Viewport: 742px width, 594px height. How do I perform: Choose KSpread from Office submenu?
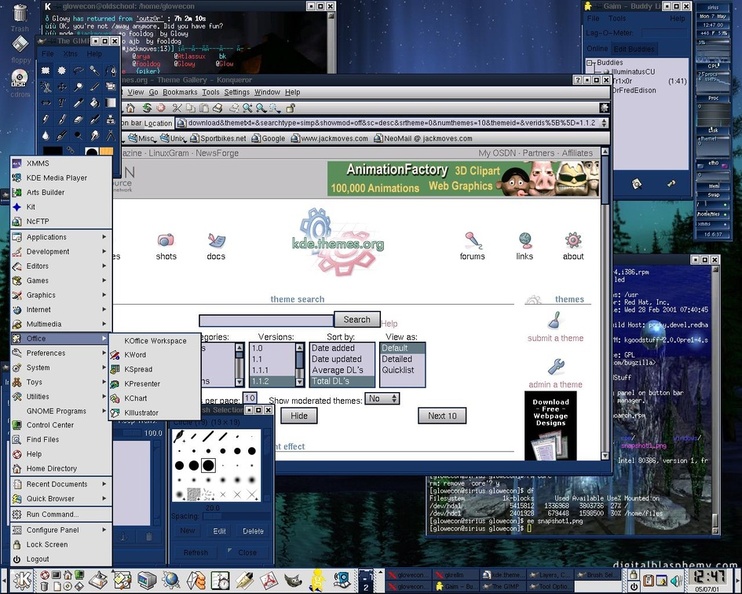pyautogui.click(x=155, y=369)
